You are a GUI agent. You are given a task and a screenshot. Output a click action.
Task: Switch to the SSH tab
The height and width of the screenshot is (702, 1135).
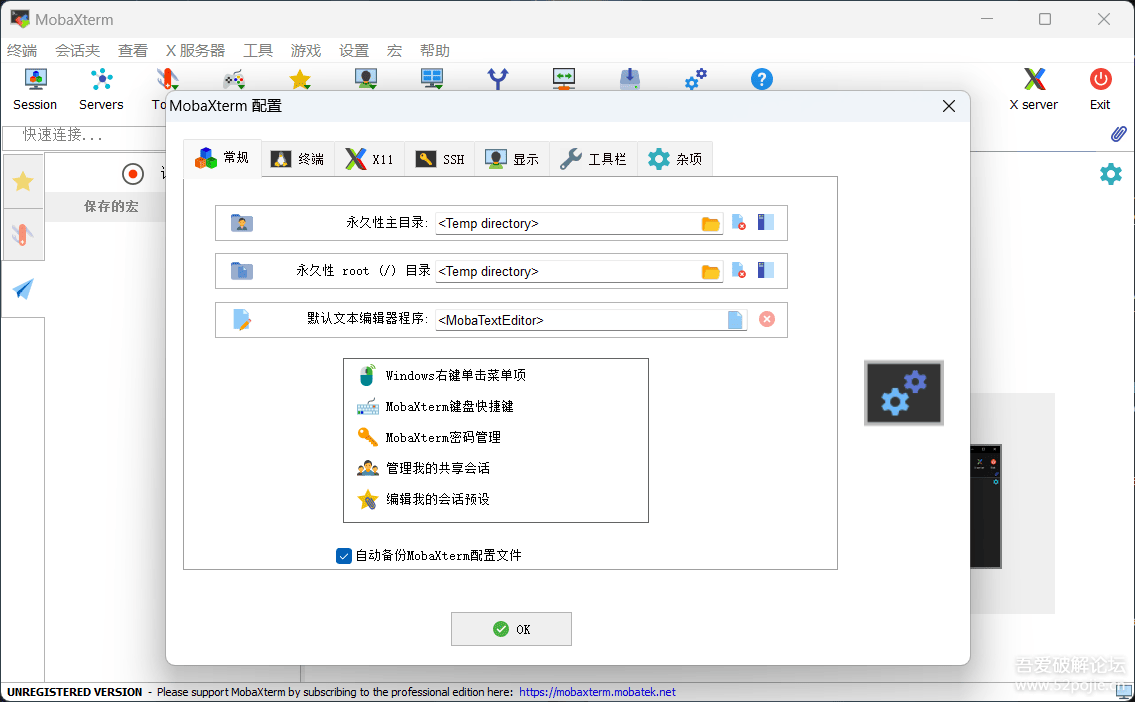click(440, 159)
